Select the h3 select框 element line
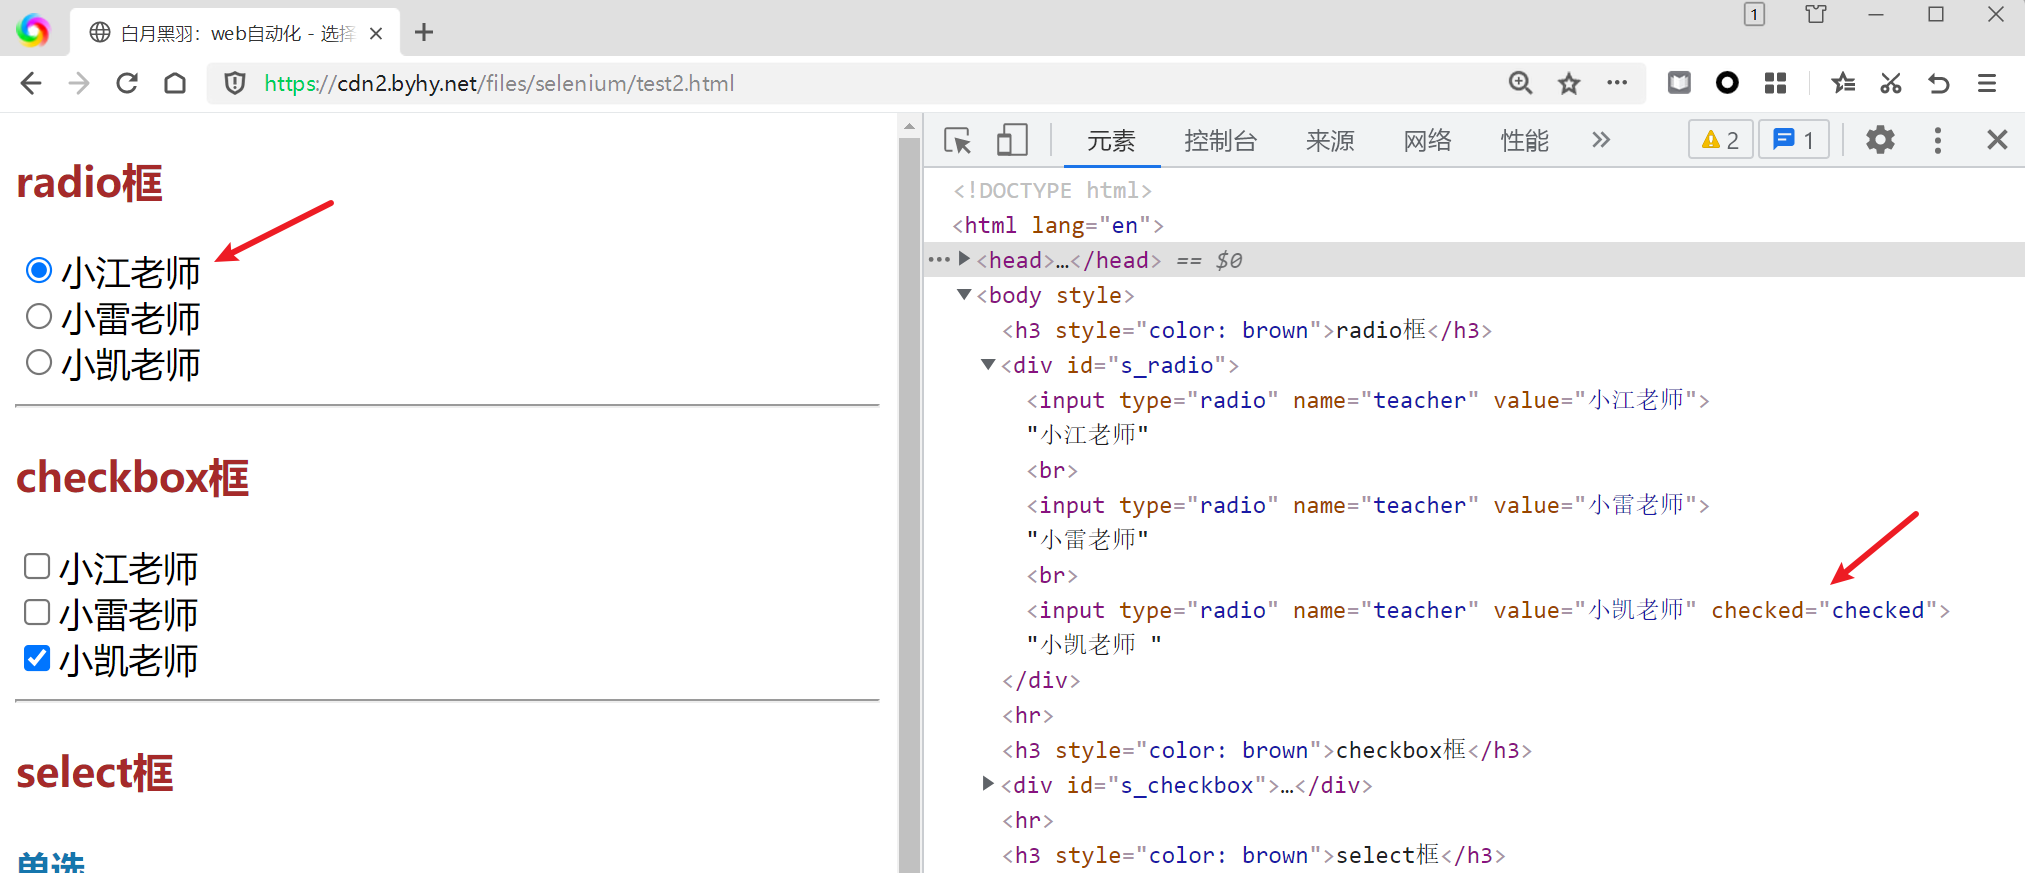The image size is (2025, 873). tap(1253, 855)
